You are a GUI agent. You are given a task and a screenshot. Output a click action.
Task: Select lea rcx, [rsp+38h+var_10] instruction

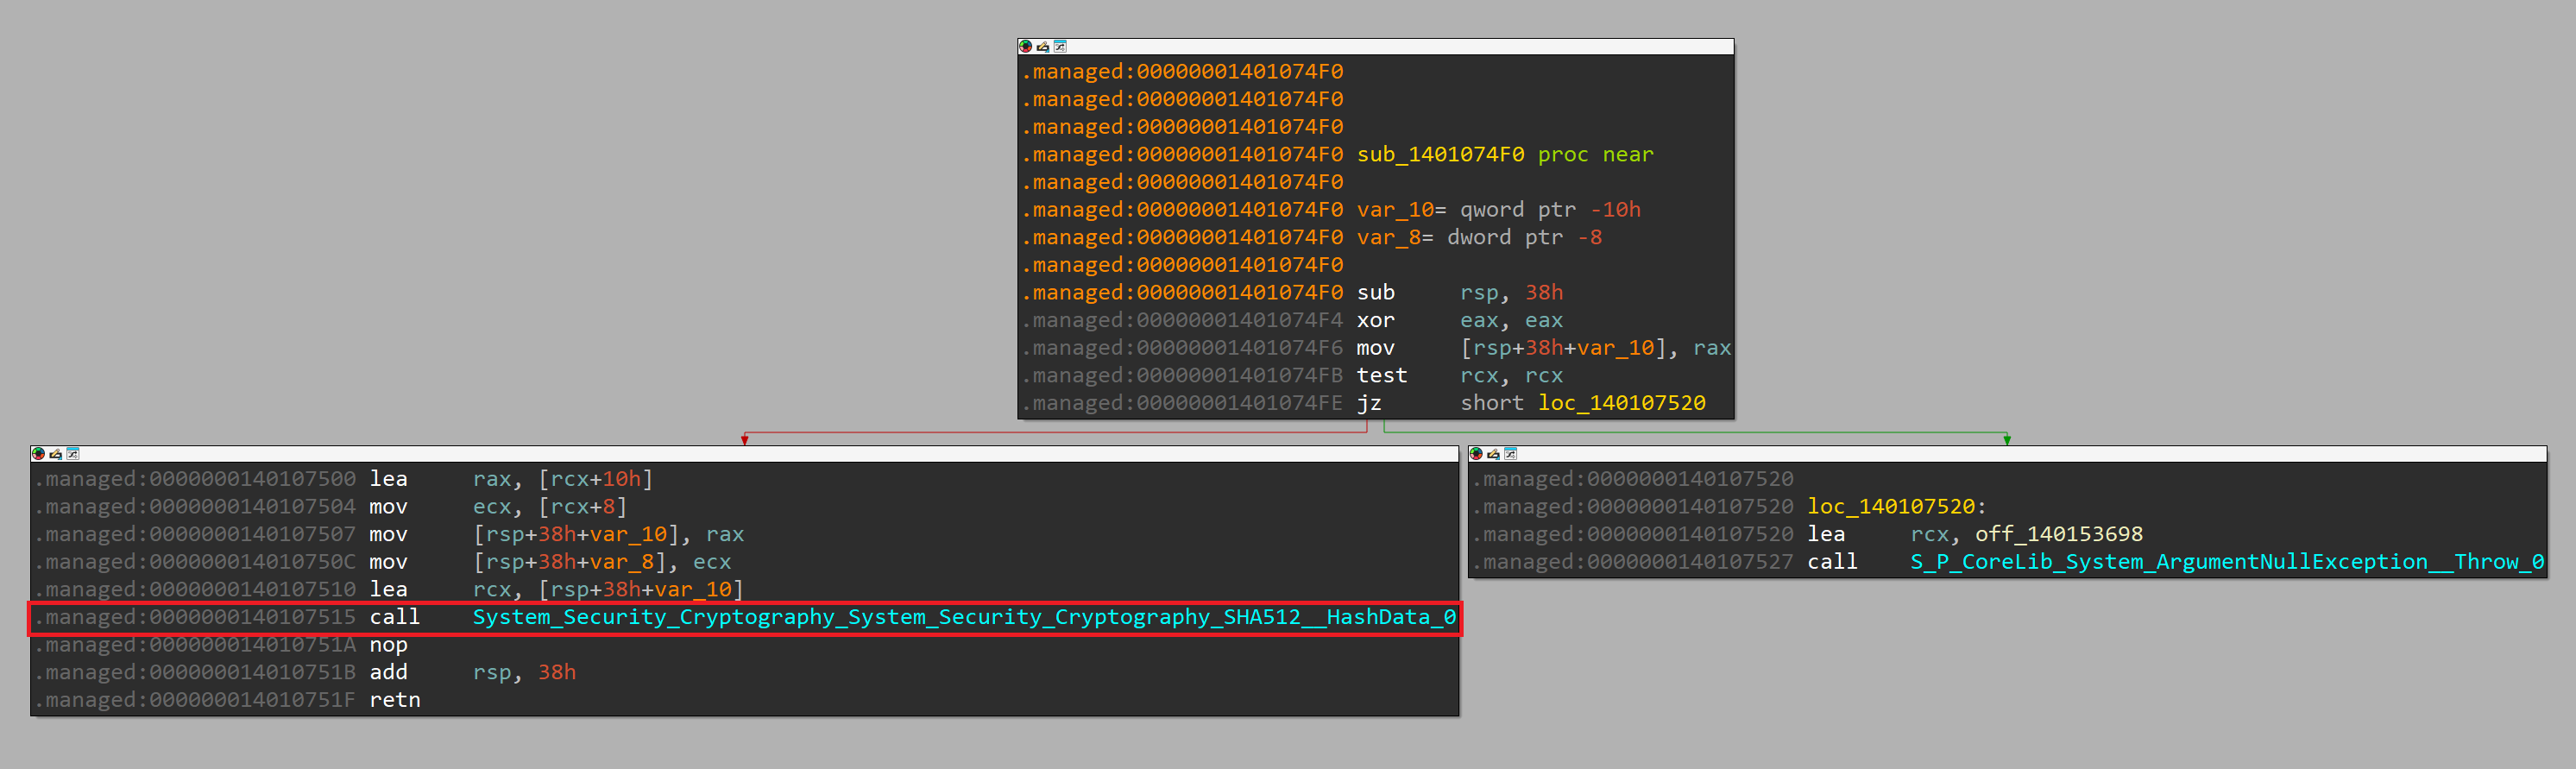coord(557,590)
